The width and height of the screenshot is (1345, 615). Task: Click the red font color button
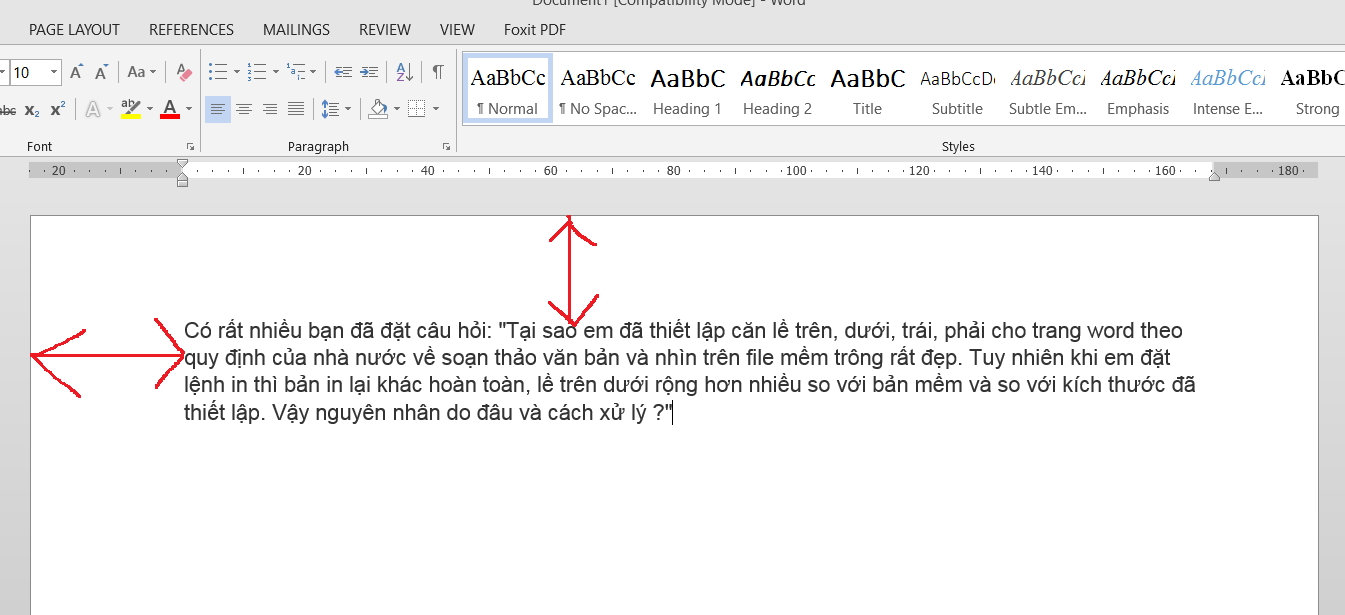(x=169, y=109)
